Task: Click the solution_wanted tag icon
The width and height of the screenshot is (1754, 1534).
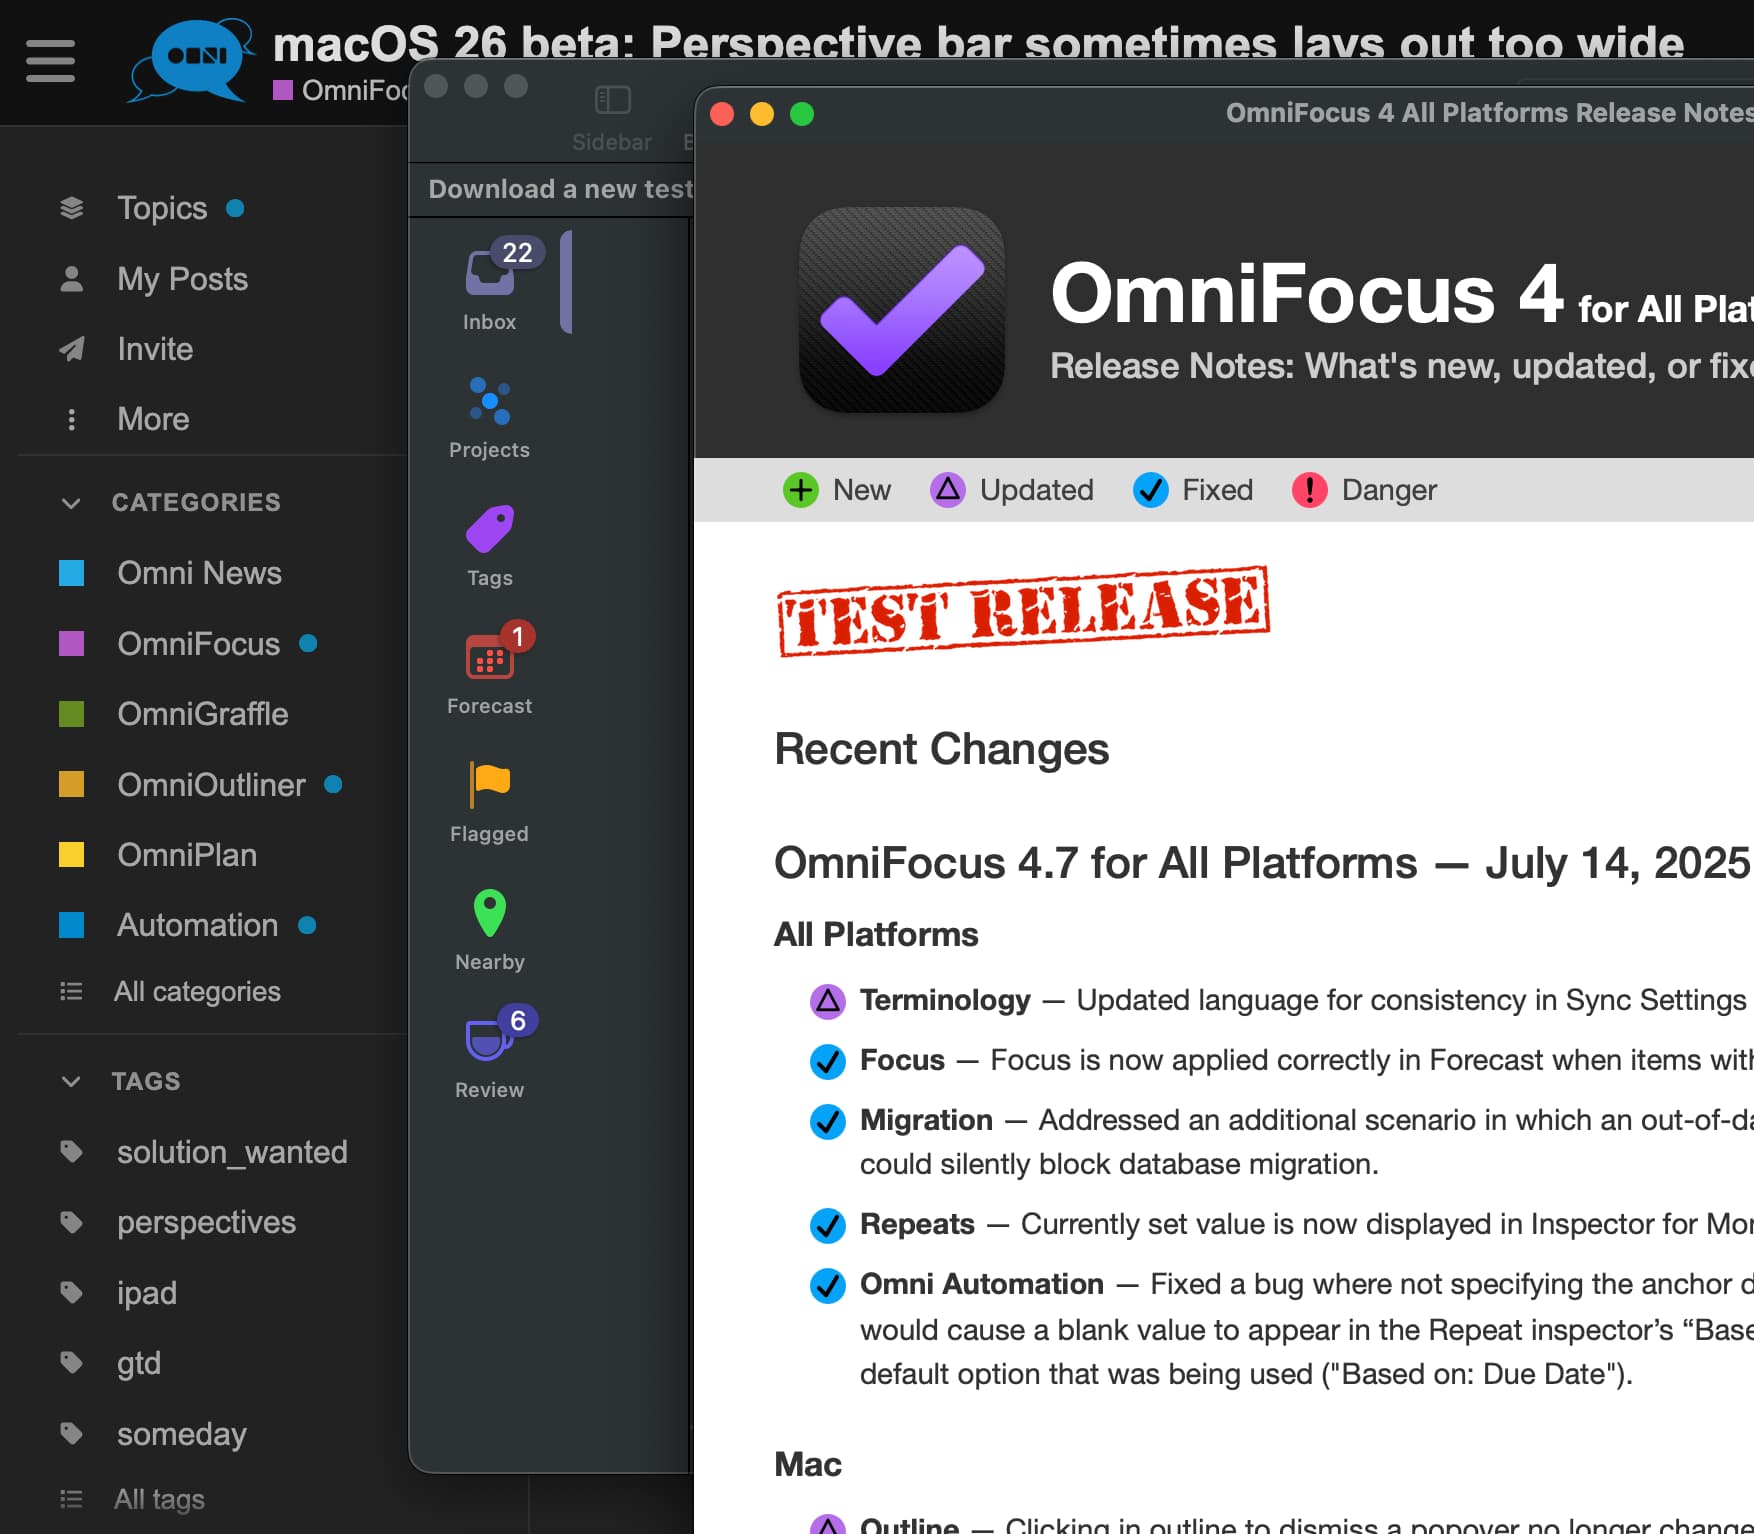Action: coord(71,1152)
